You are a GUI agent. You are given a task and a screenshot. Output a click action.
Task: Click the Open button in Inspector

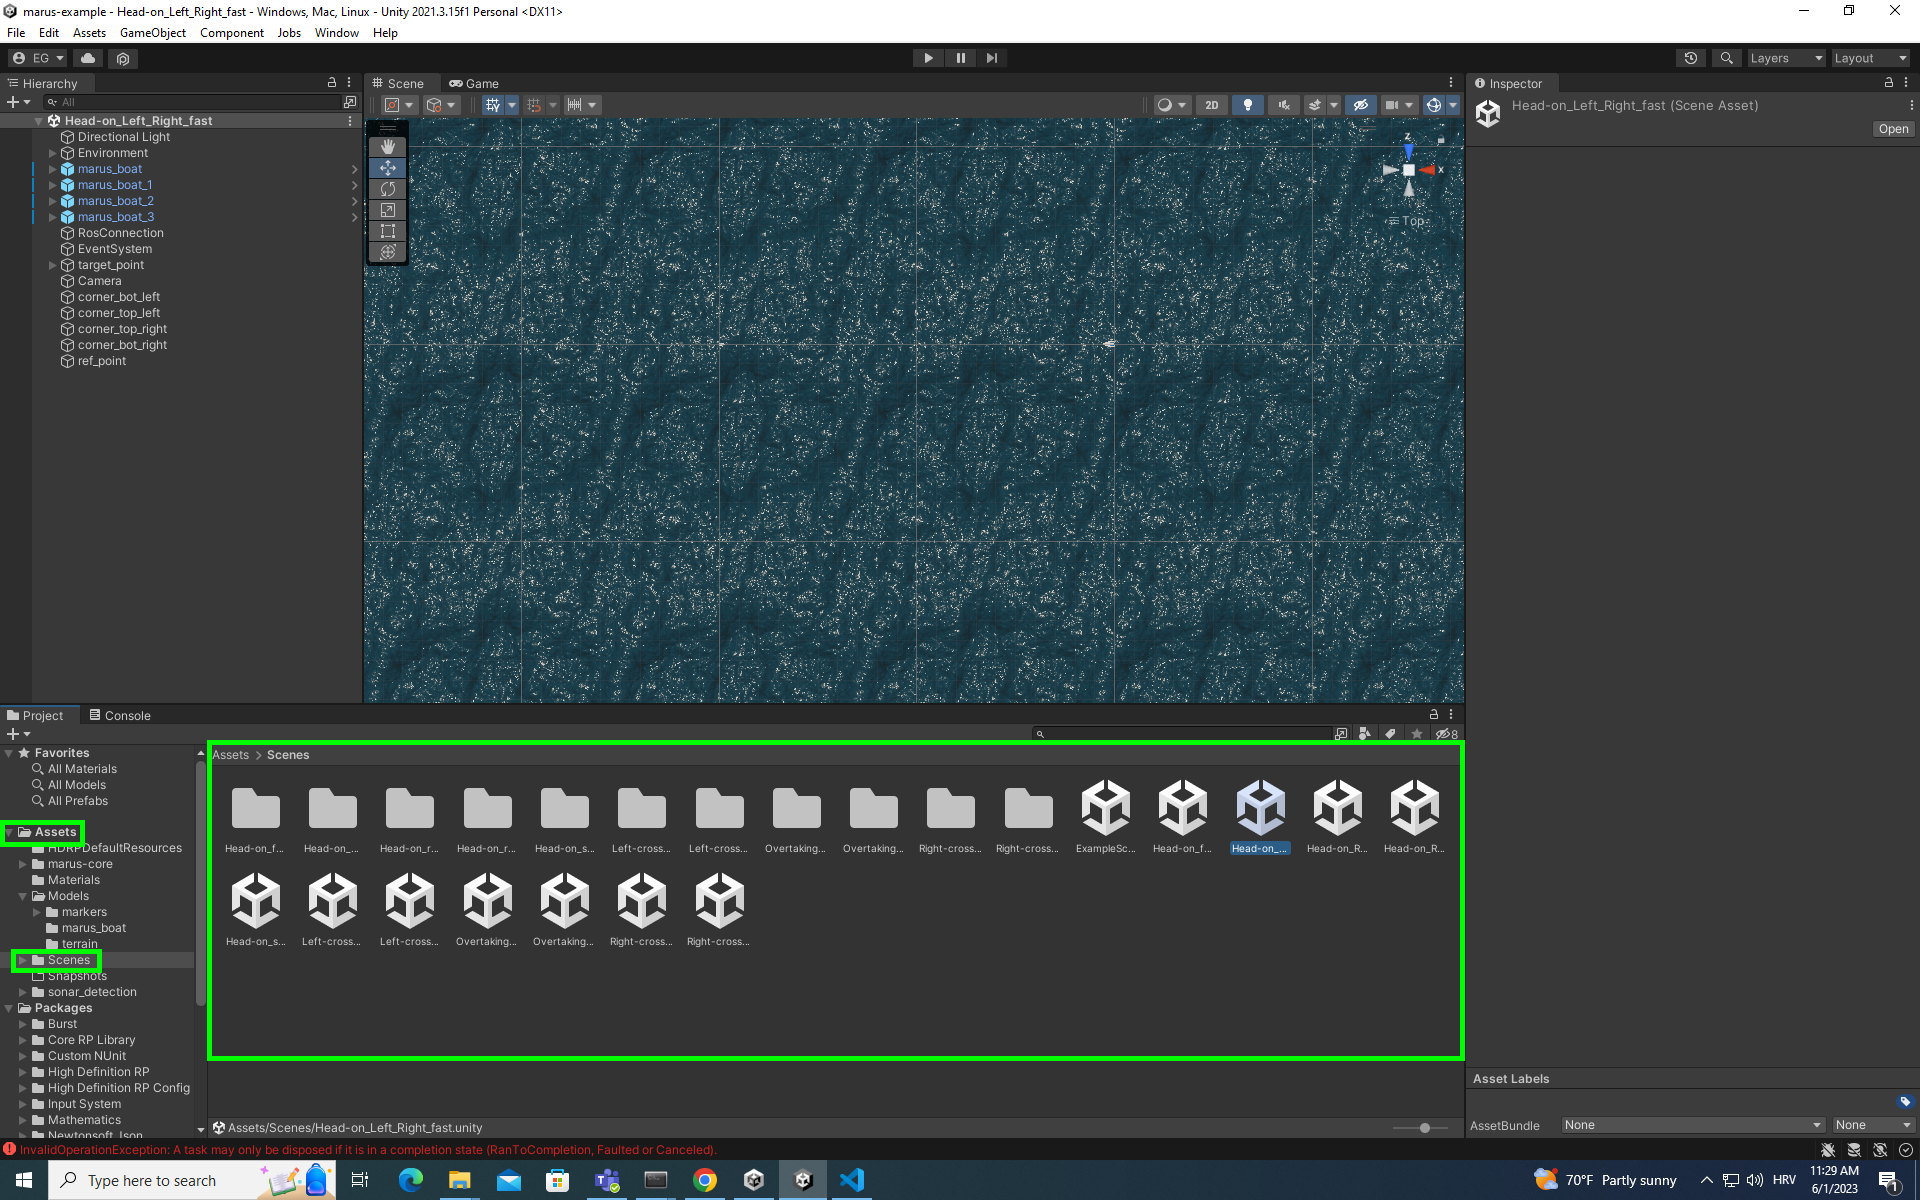(x=1892, y=129)
